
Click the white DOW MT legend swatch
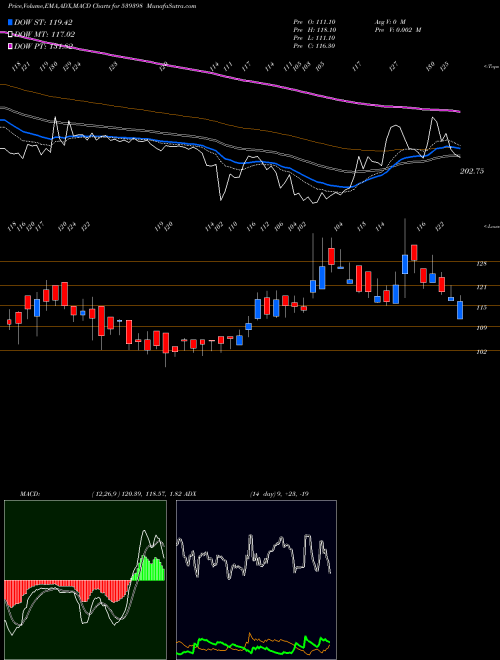pyautogui.click(x=10, y=34)
